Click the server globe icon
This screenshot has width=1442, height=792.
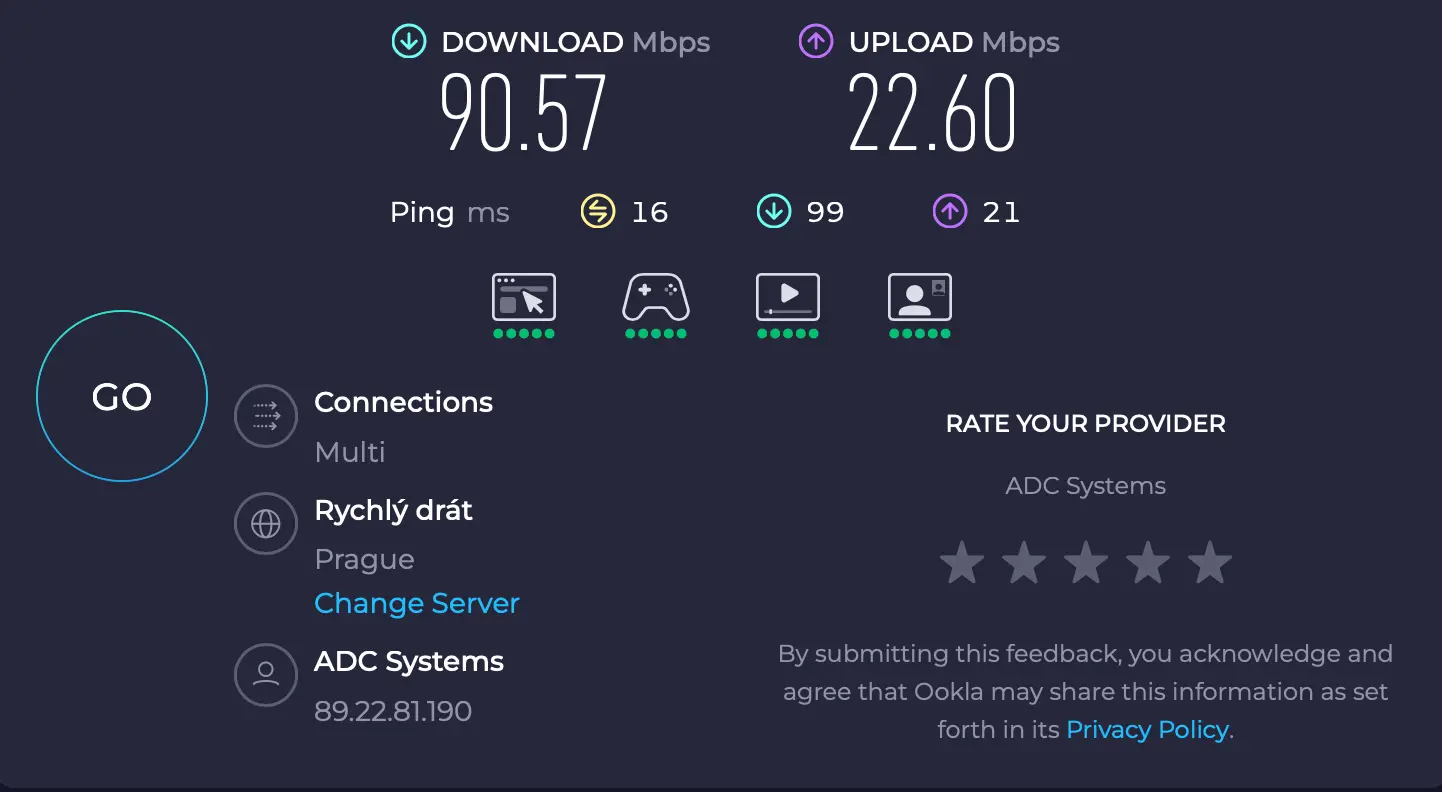265,523
